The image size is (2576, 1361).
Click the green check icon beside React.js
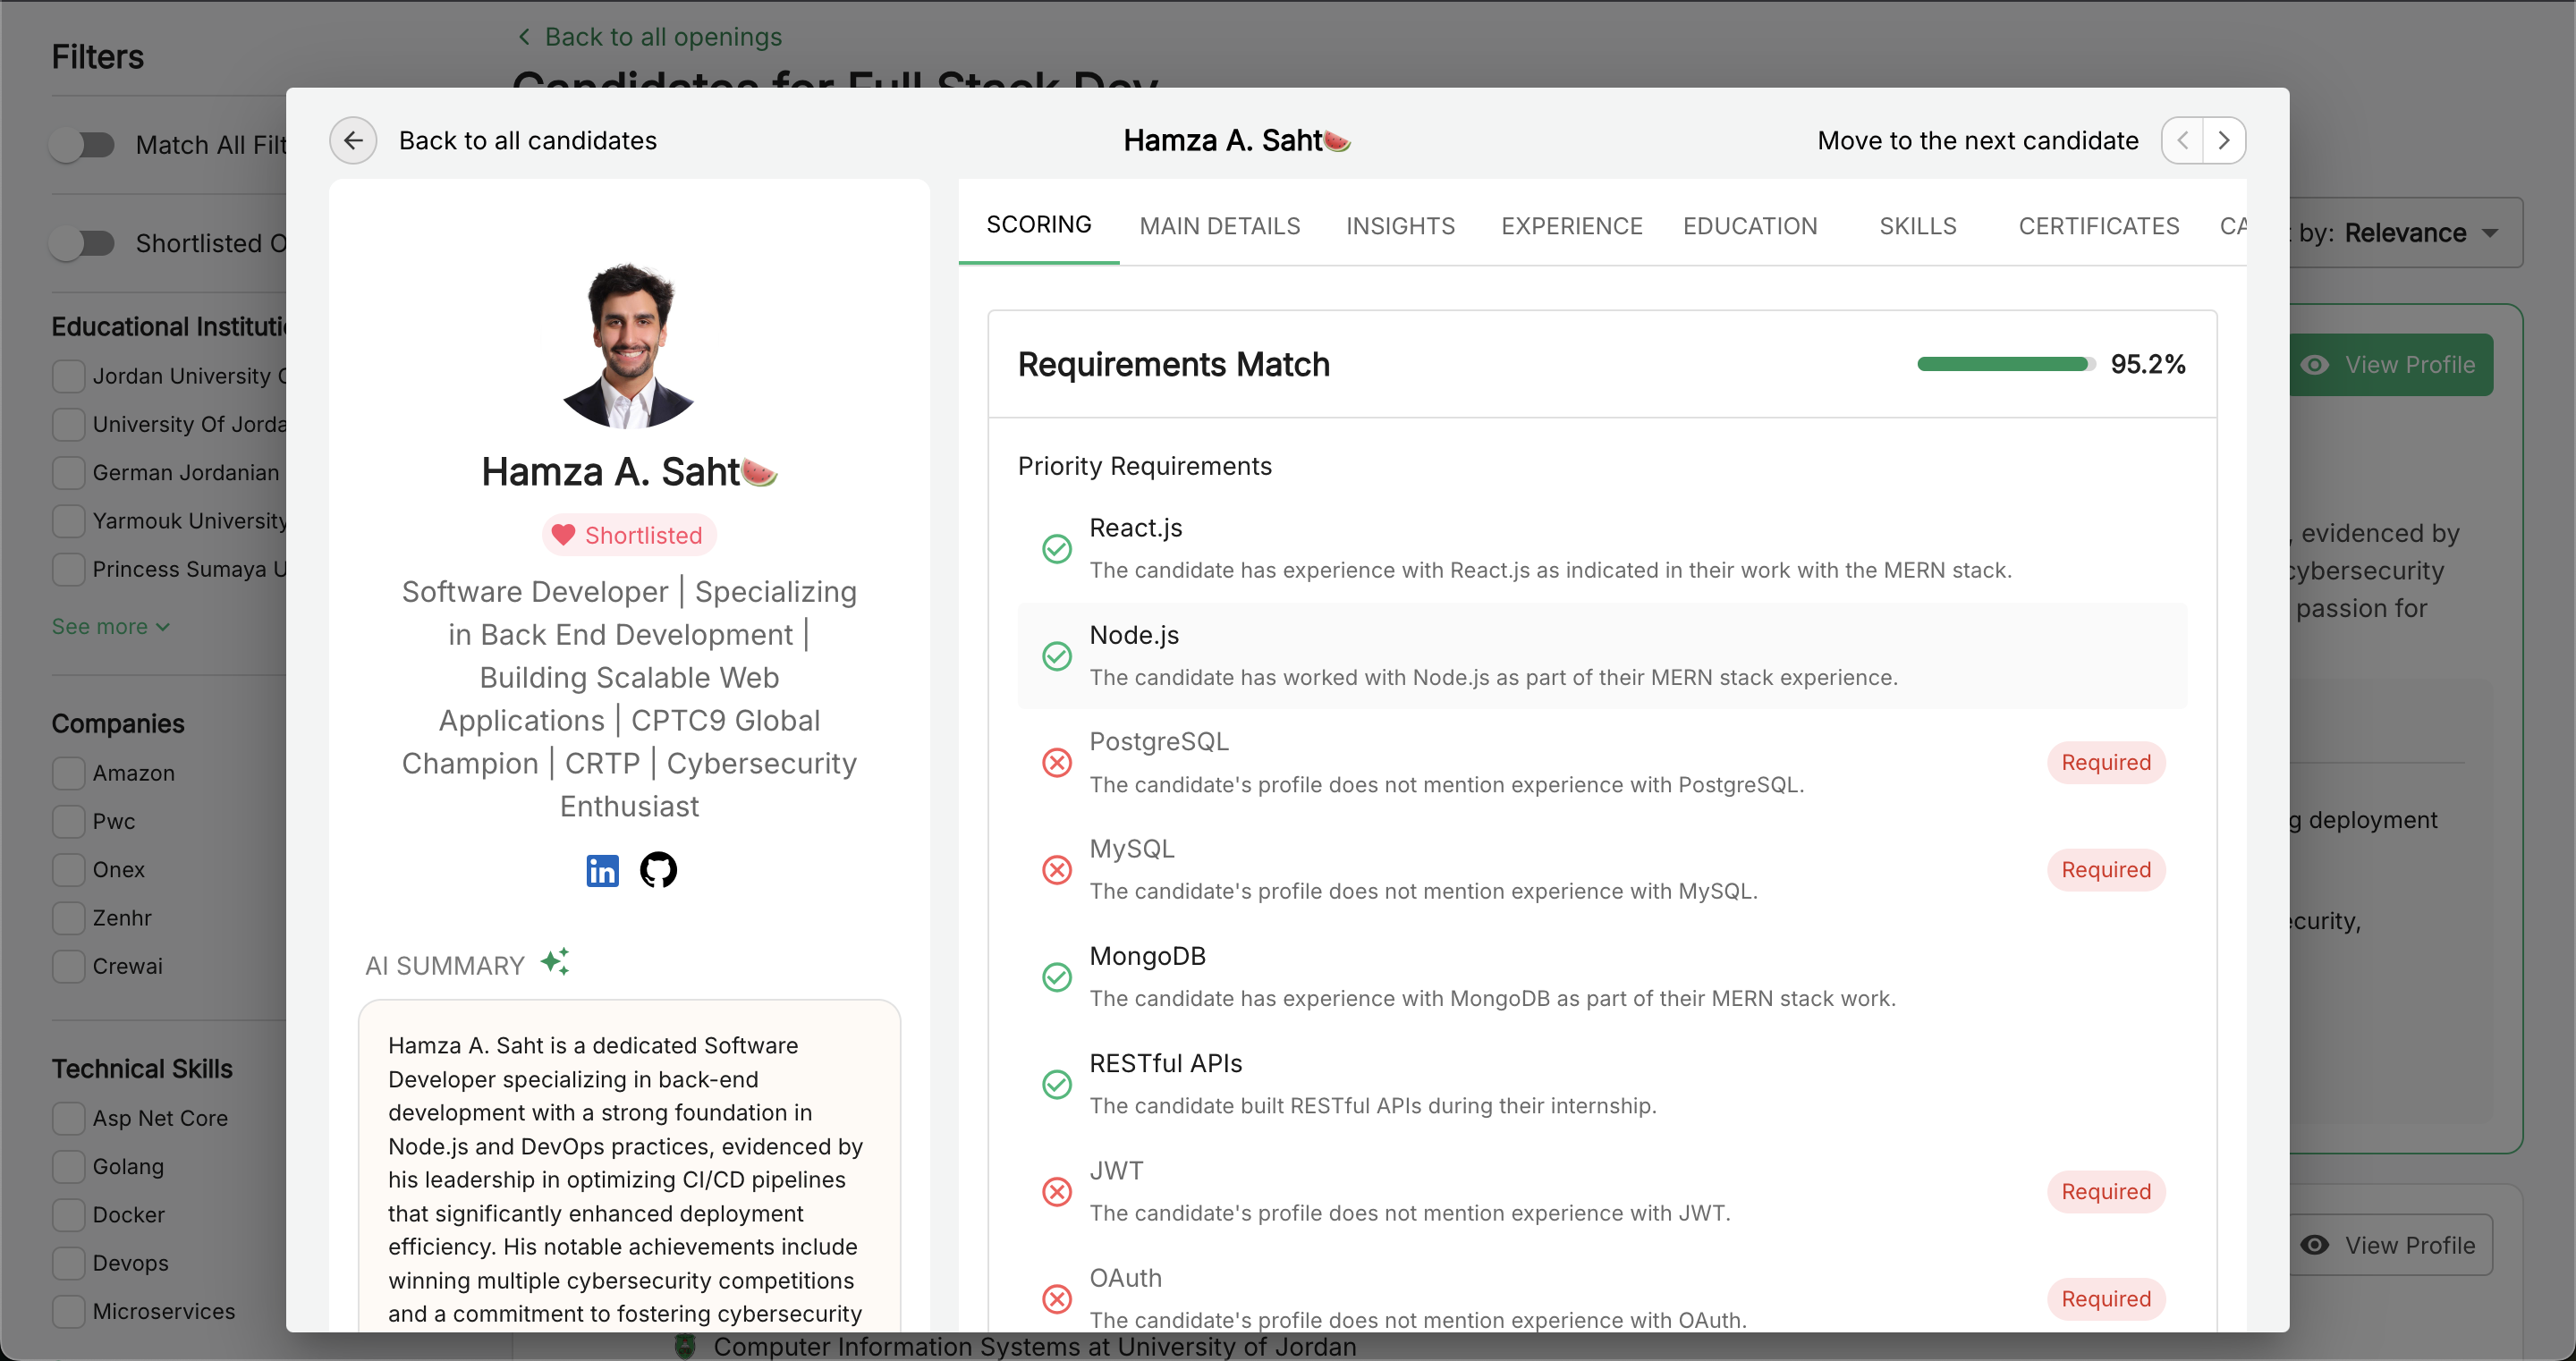click(x=1056, y=549)
